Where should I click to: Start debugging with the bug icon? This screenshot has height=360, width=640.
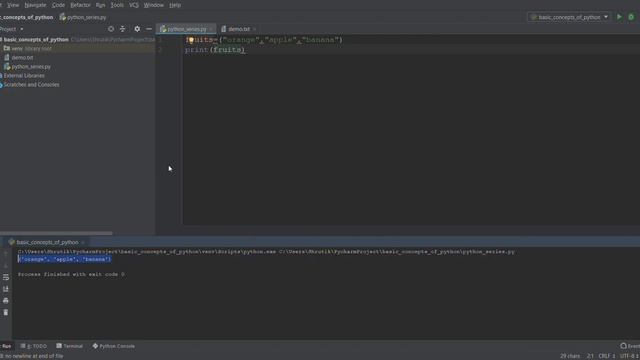631,17
